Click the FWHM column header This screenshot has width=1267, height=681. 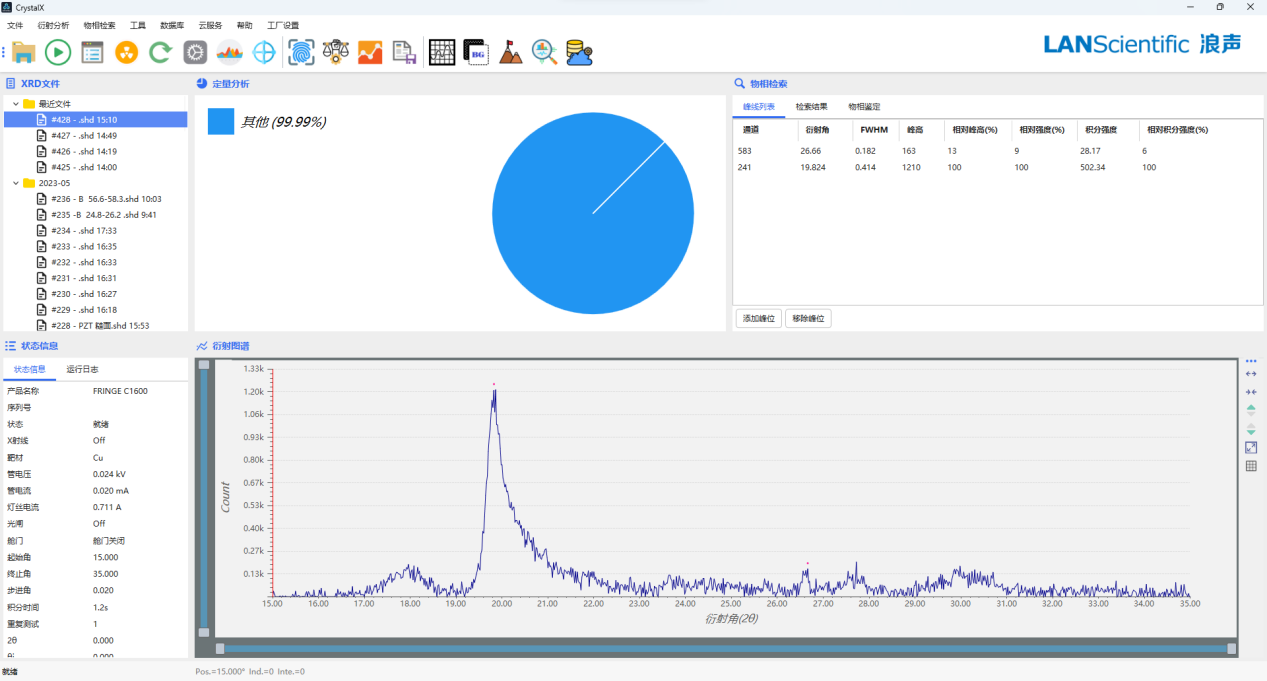tap(874, 130)
